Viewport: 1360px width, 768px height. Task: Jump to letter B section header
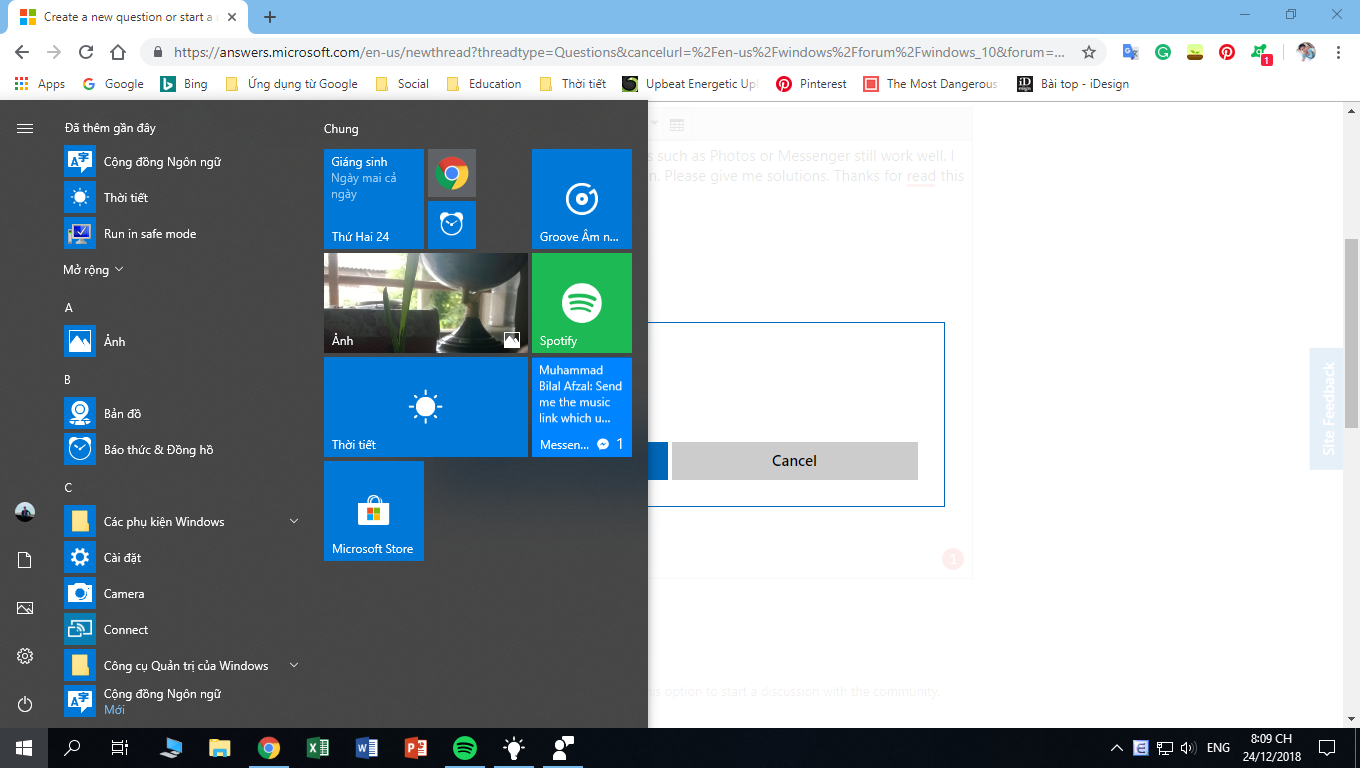(68, 380)
